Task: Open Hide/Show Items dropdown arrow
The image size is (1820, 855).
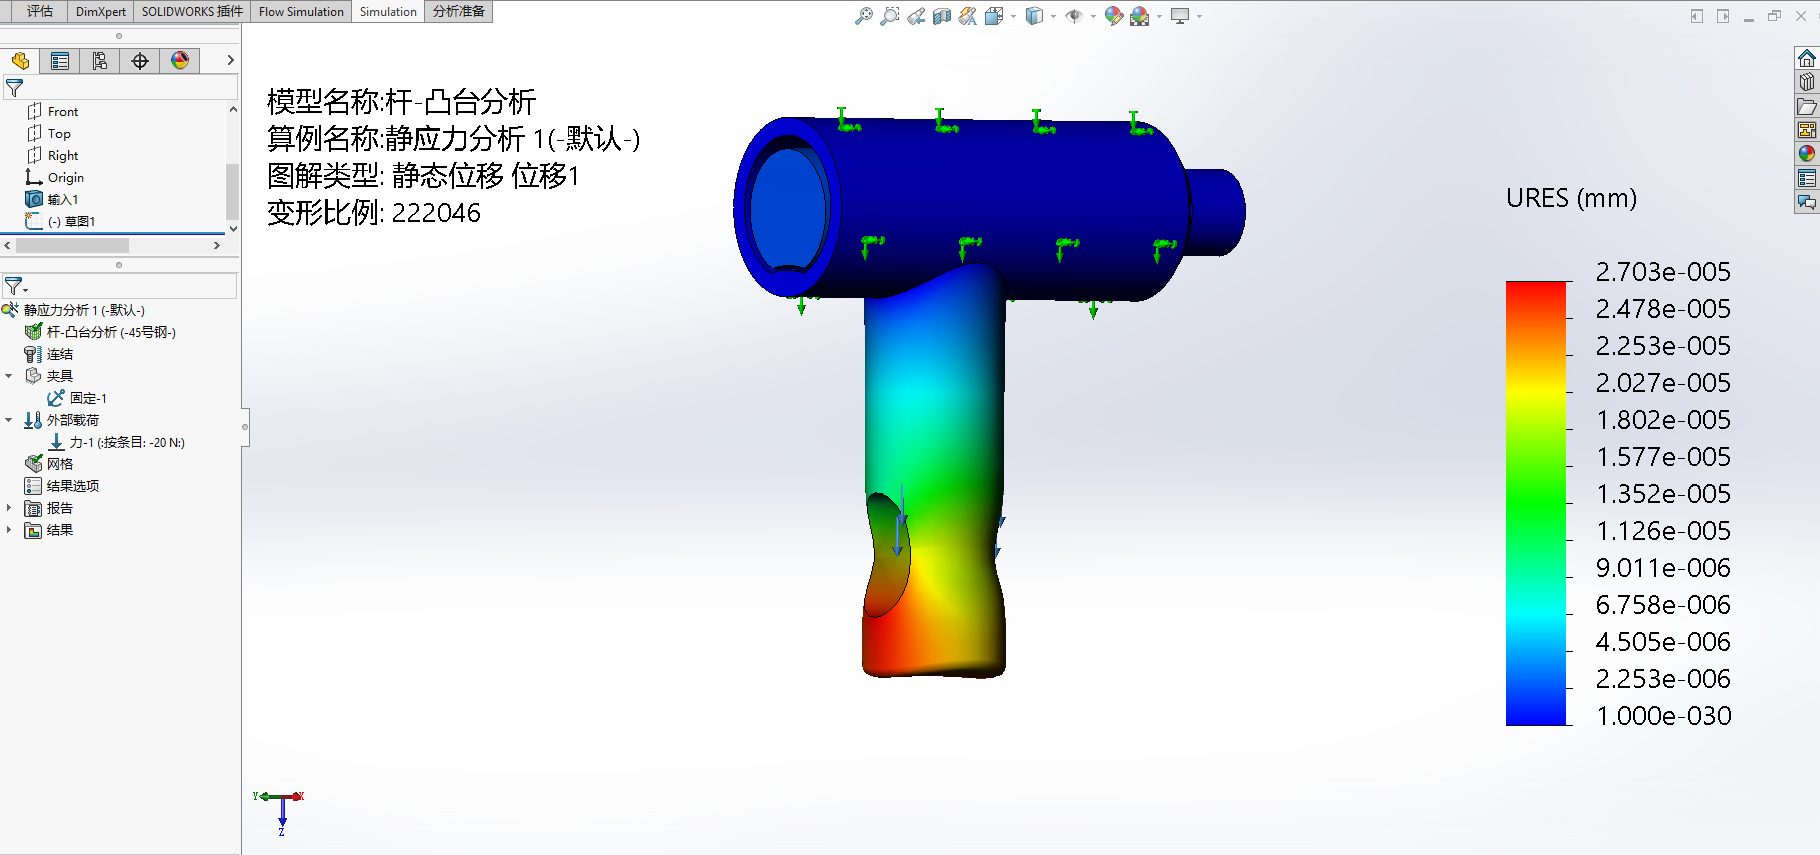Action: click(1093, 16)
